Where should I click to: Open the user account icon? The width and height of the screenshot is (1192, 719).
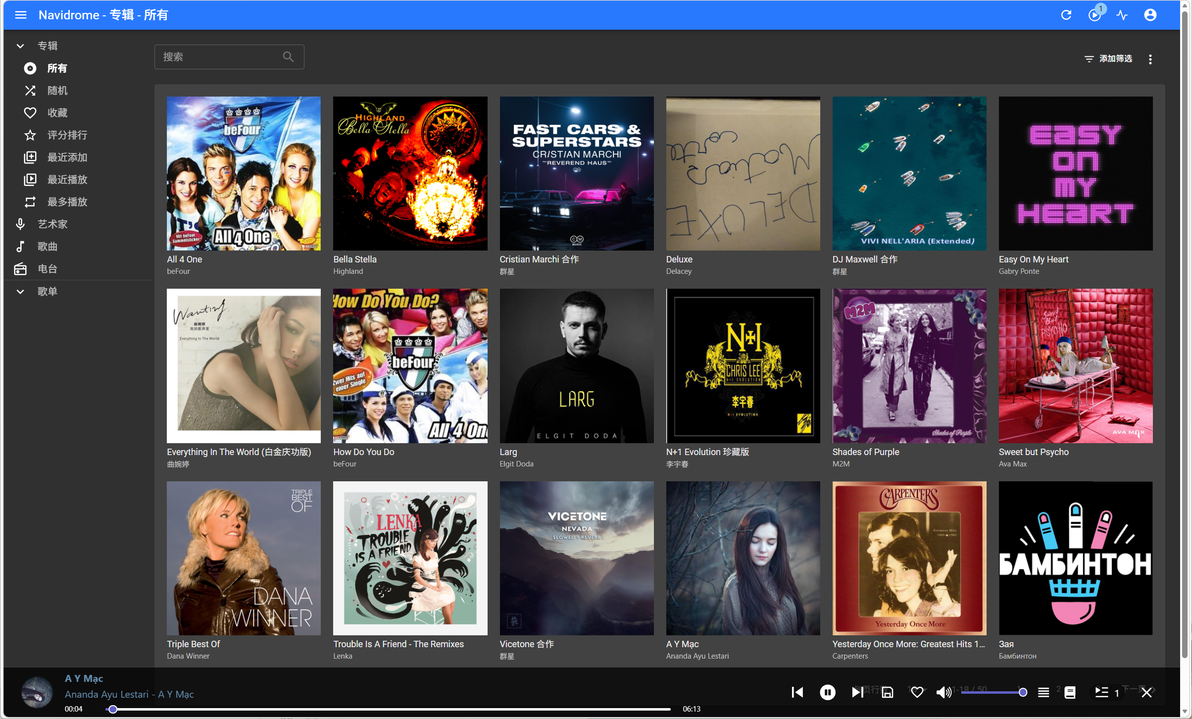(1150, 14)
